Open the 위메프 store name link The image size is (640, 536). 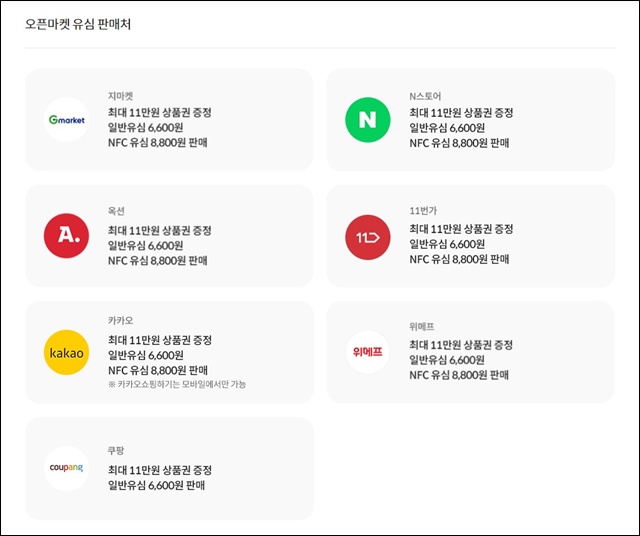click(422, 327)
